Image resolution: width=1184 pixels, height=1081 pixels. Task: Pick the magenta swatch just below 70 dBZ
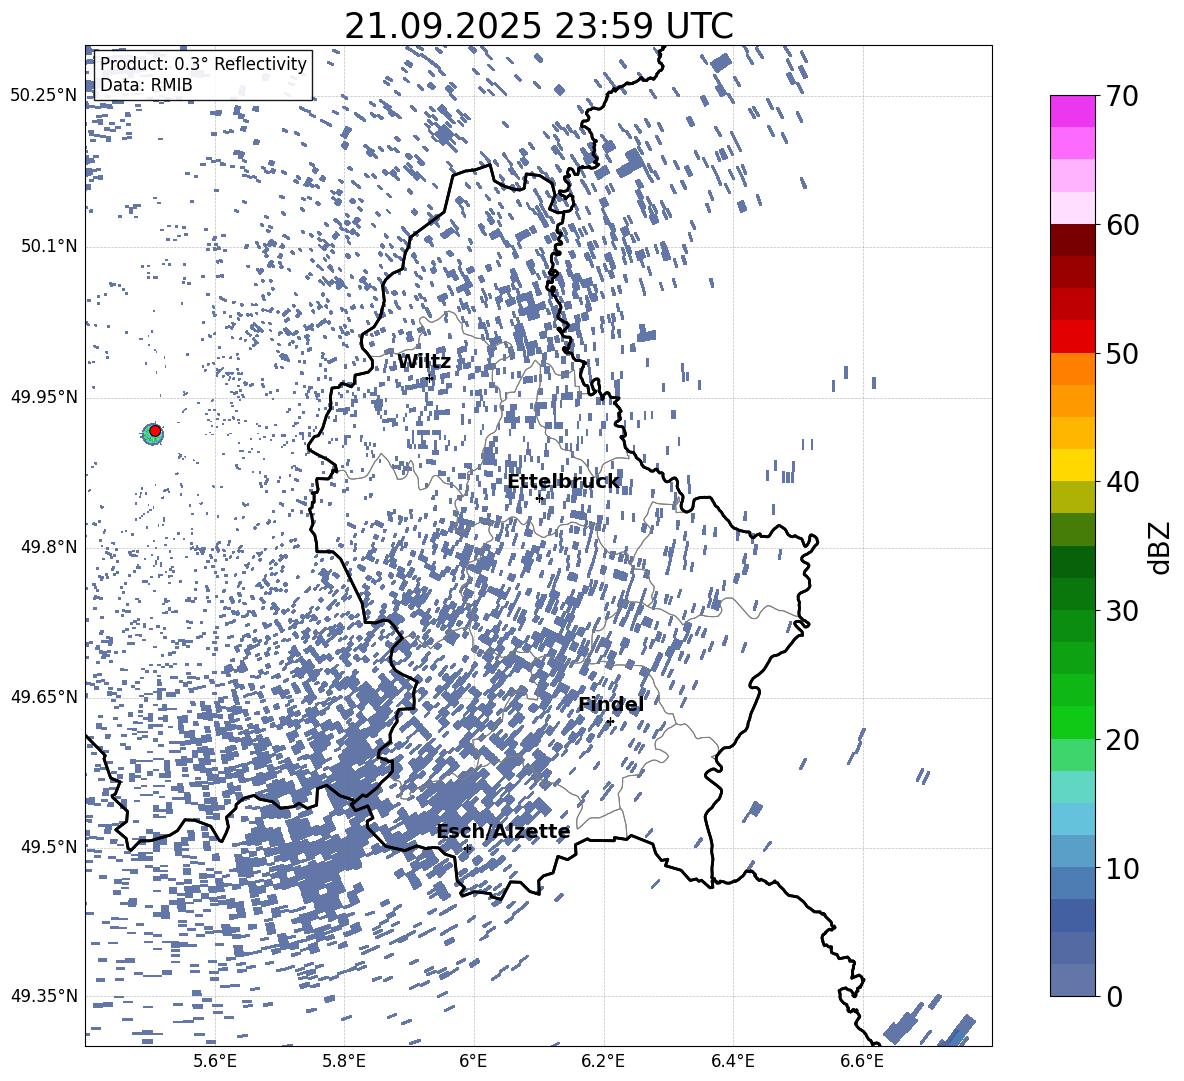pos(1072,111)
